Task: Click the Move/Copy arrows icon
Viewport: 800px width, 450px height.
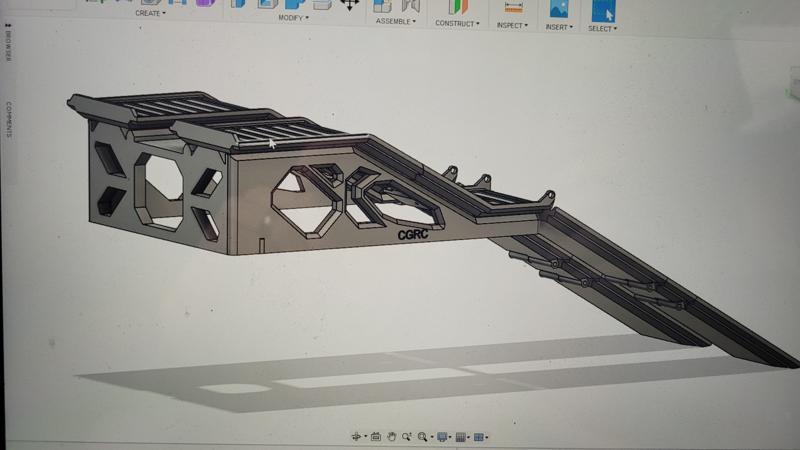Action: [x=349, y=5]
